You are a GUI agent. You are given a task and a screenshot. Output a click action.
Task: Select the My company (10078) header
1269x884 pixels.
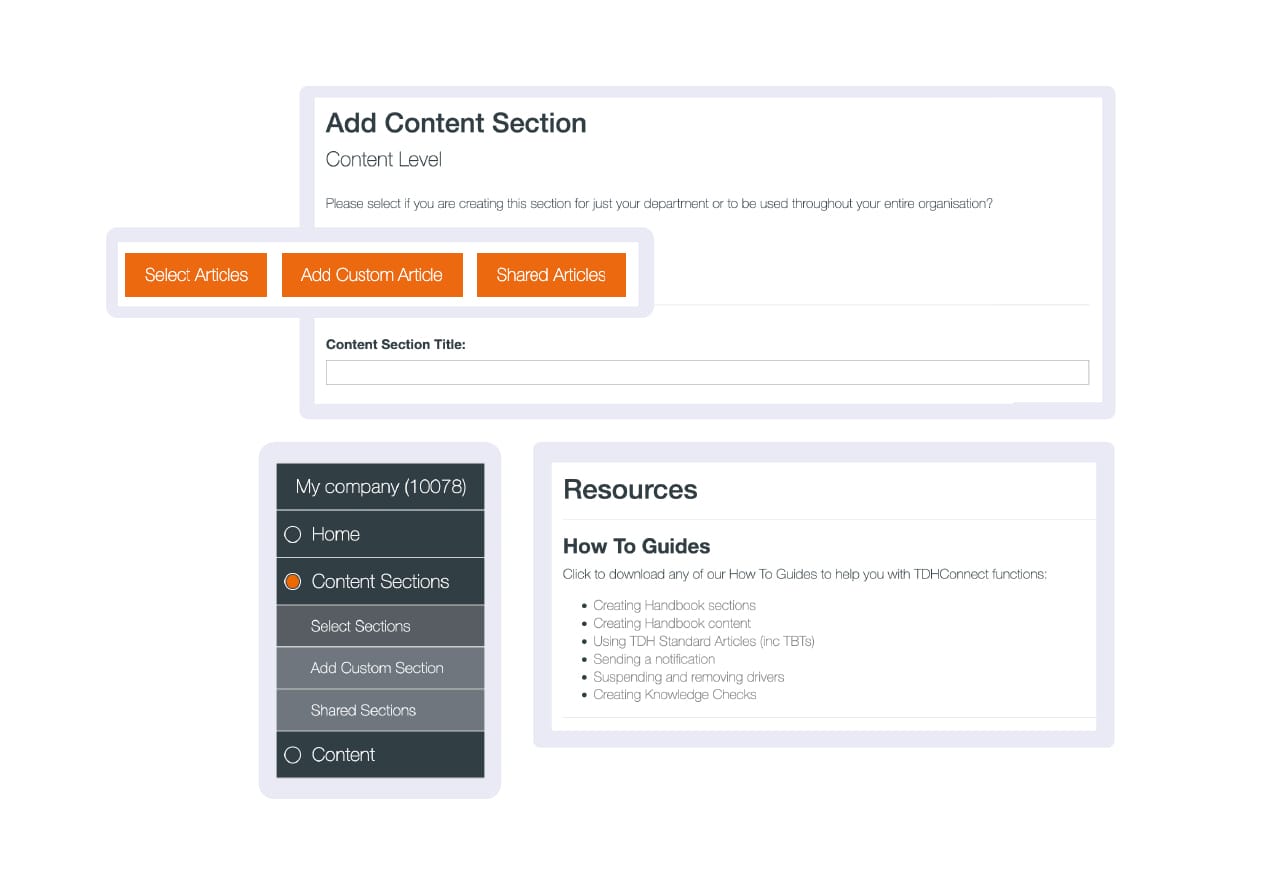pyautogui.click(x=380, y=487)
